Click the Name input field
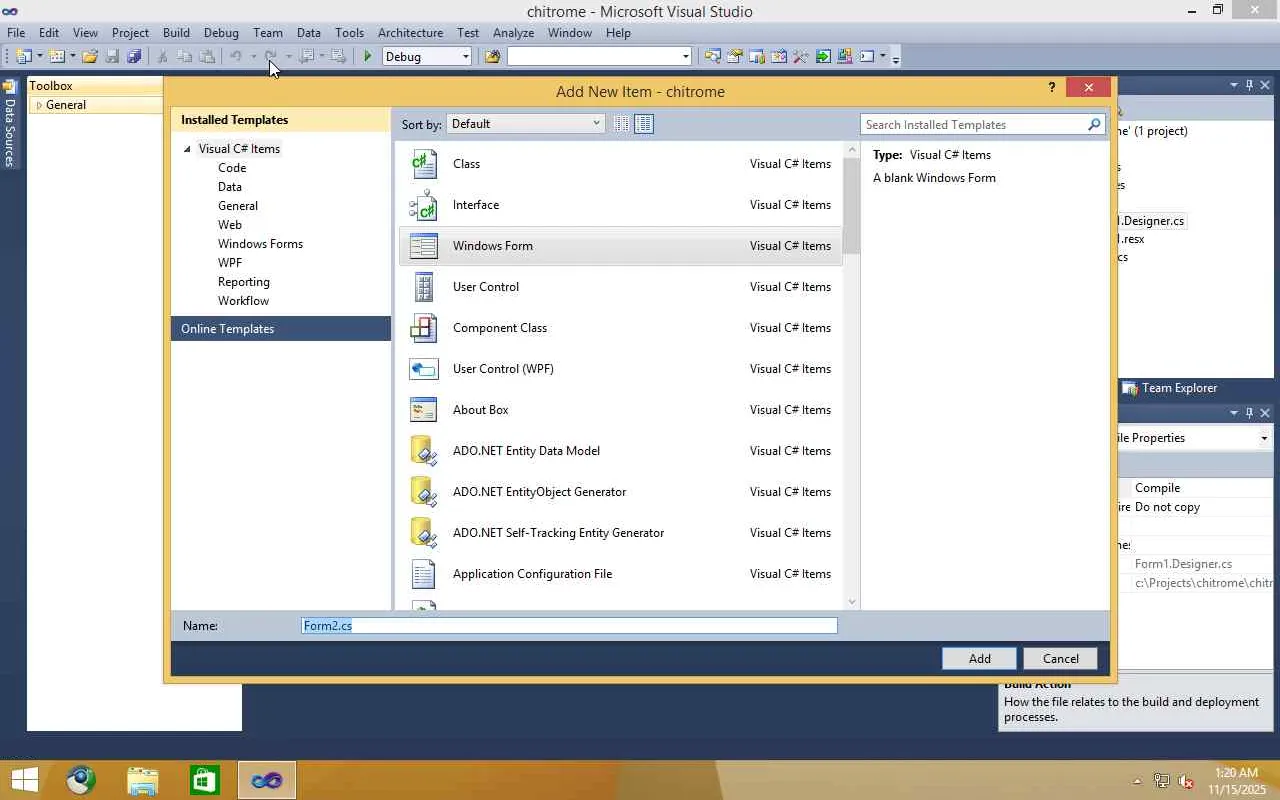The height and width of the screenshot is (800, 1280). 569,626
